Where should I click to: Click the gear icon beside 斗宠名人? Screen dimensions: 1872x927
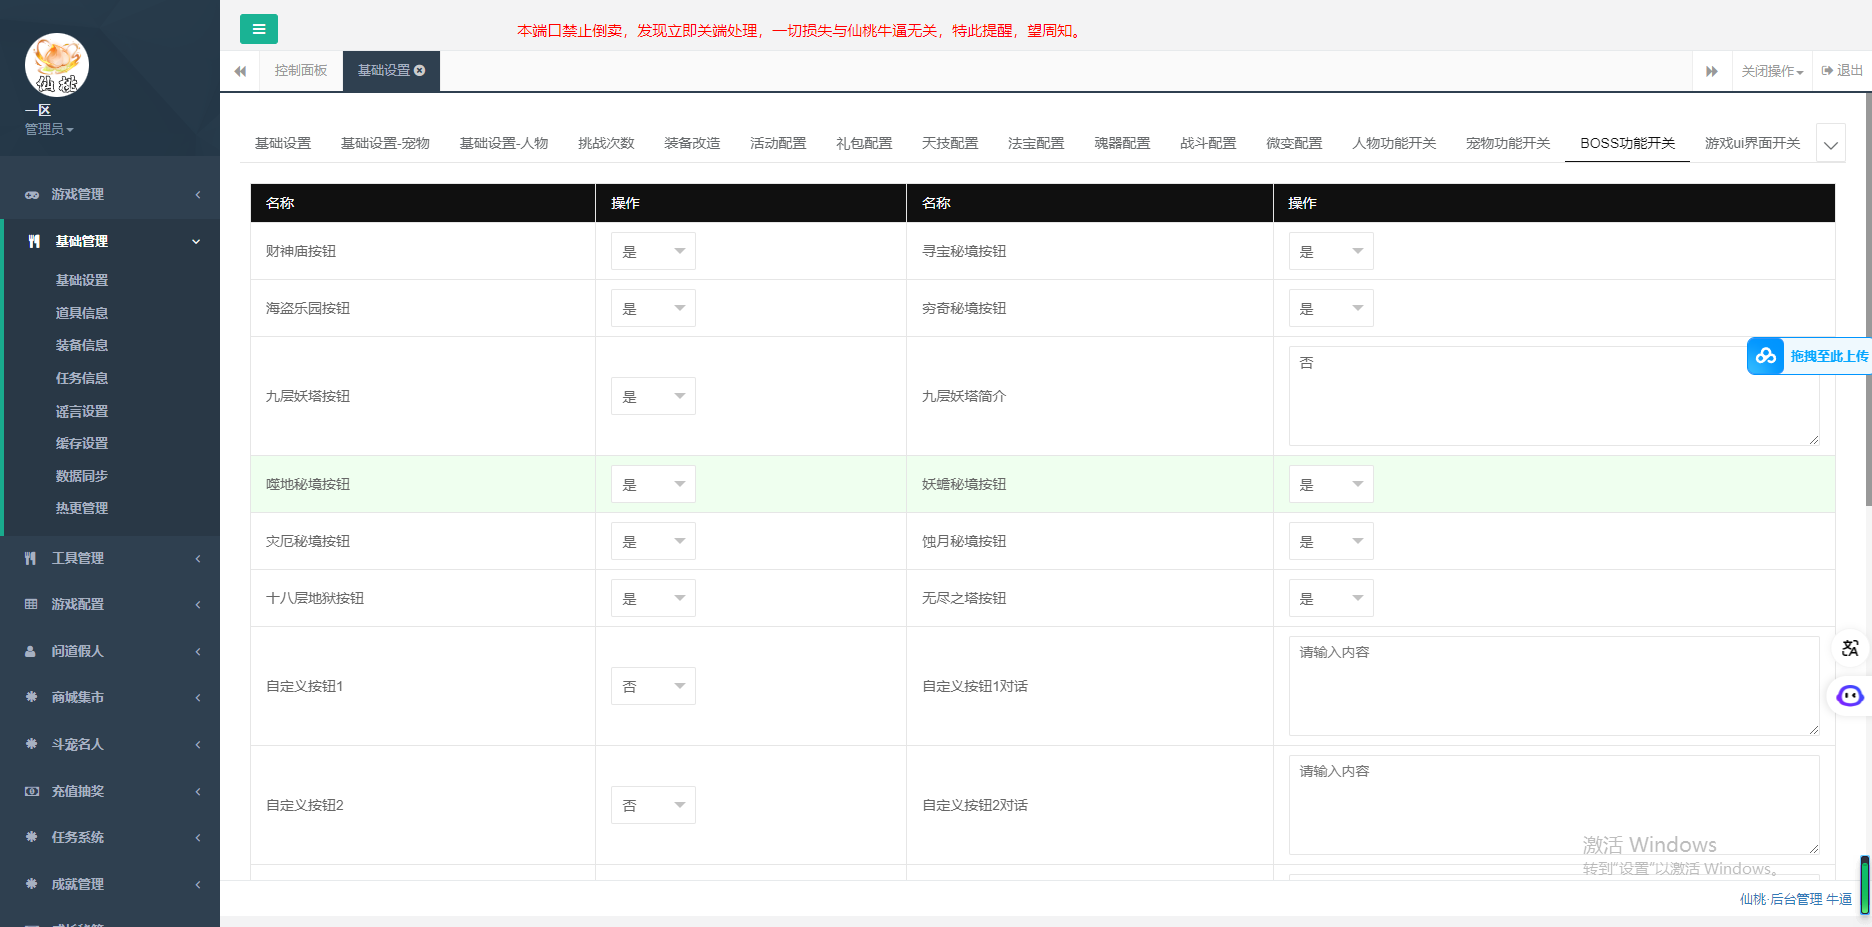point(31,744)
